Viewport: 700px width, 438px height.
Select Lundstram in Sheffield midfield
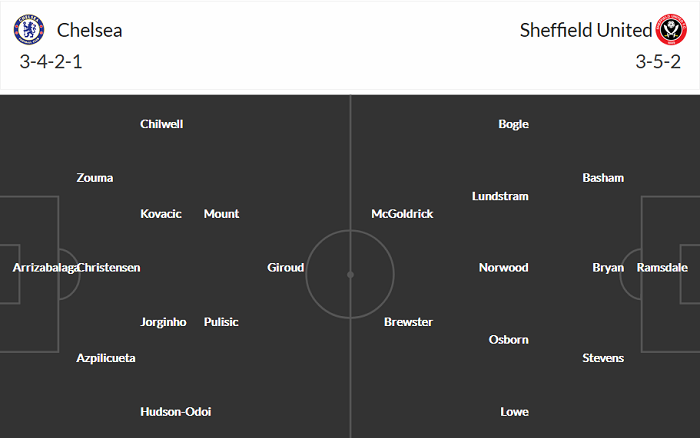point(500,196)
